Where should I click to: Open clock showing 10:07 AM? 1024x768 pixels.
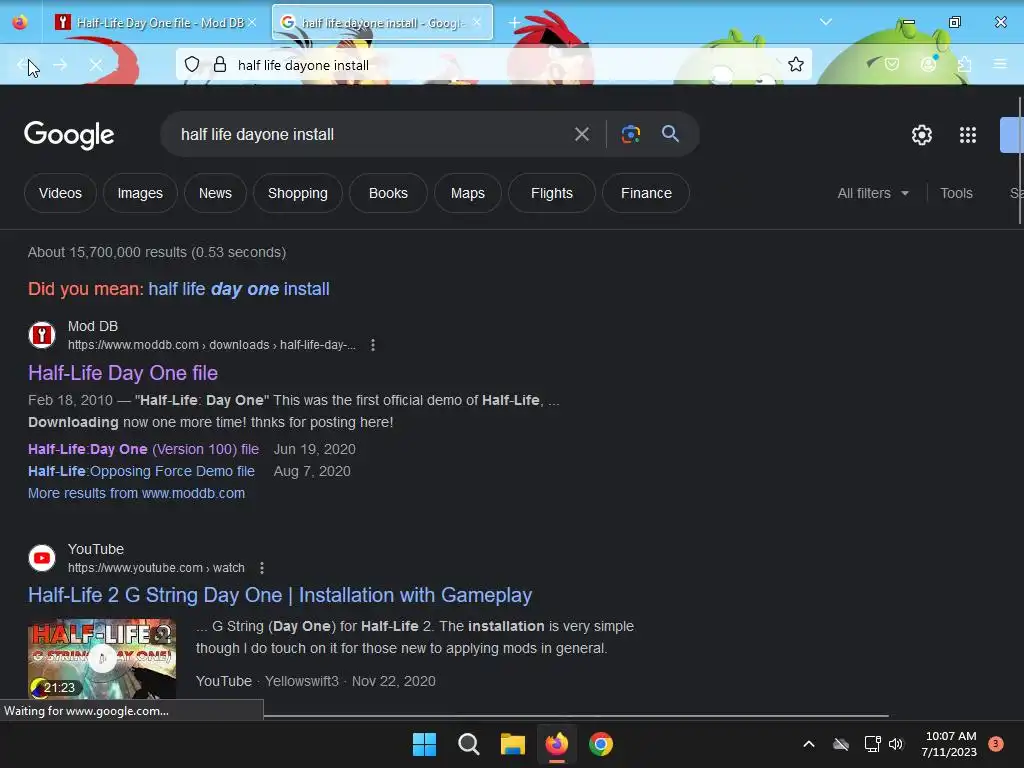point(949,744)
